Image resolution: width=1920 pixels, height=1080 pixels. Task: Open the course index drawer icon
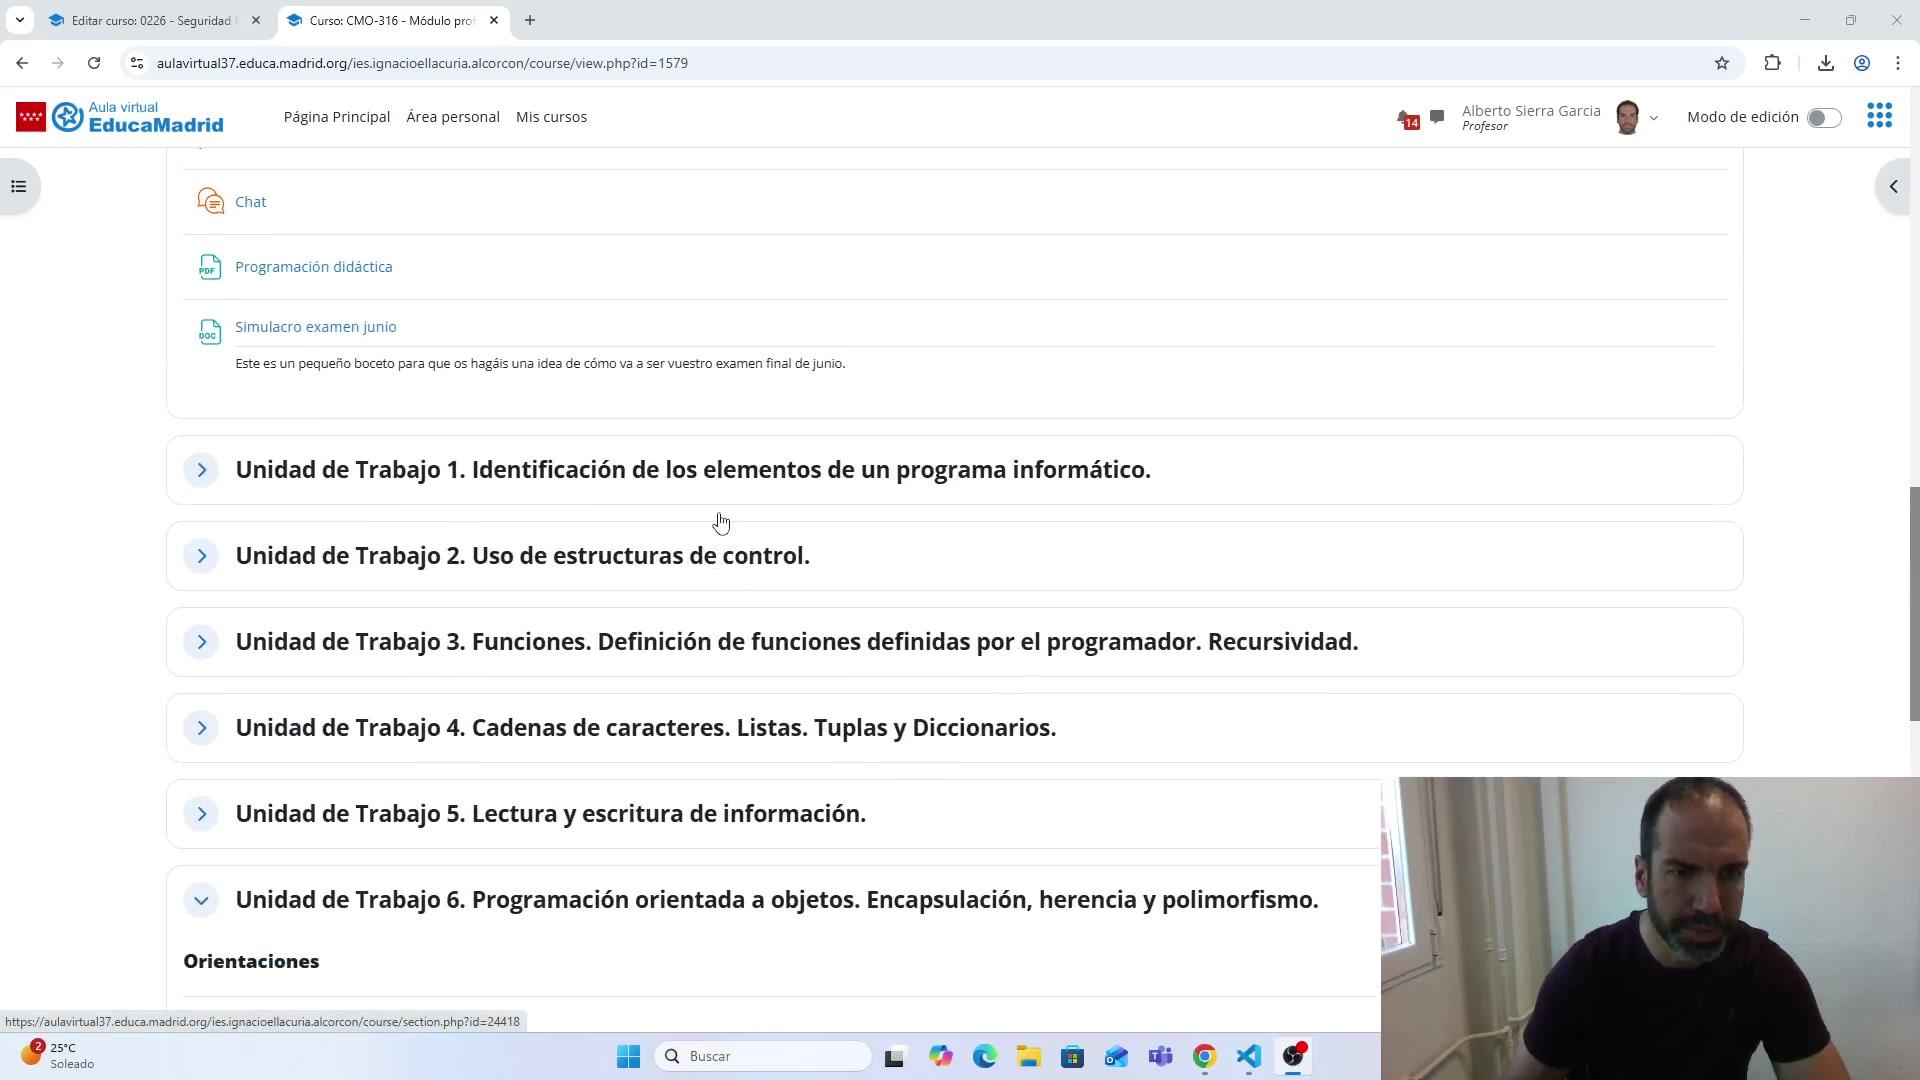[x=18, y=187]
